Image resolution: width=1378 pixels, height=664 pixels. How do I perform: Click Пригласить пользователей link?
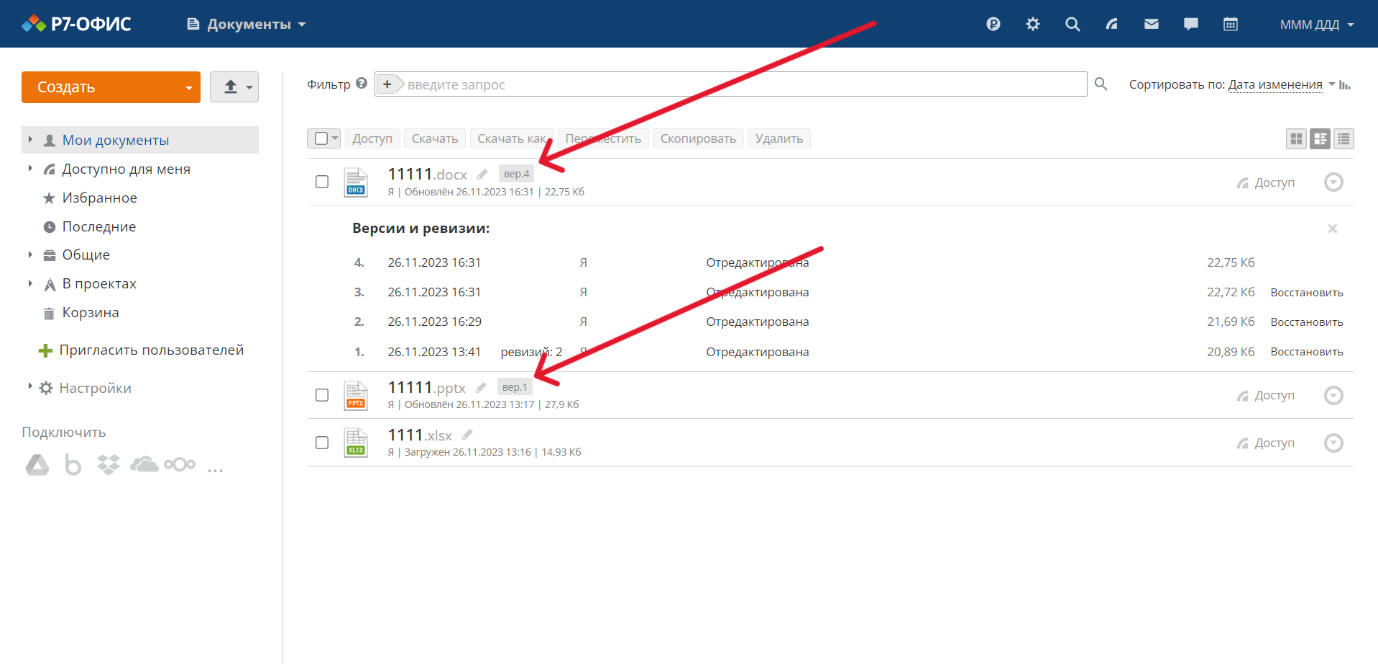(151, 350)
